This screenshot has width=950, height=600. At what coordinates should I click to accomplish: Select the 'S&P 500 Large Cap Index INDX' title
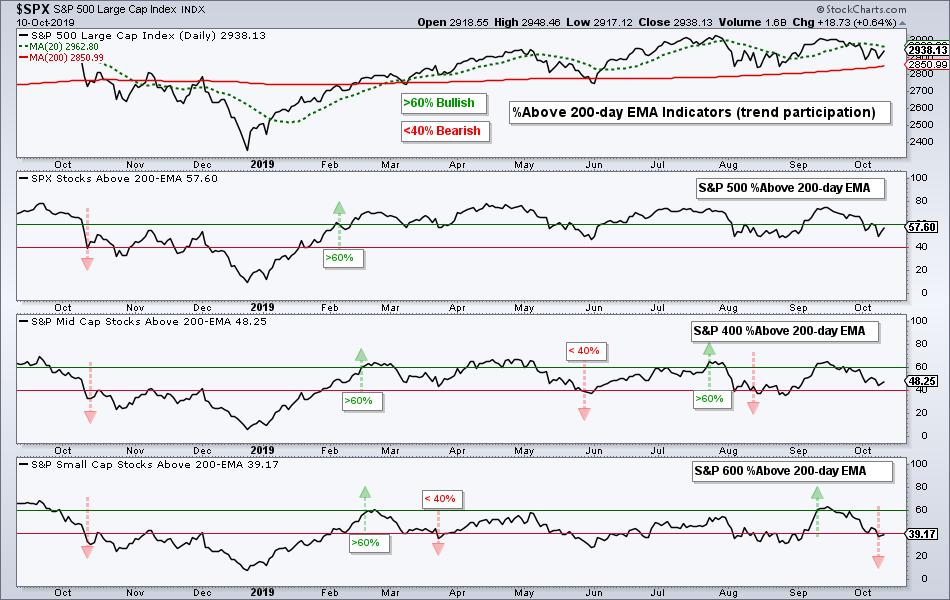pyautogui.click(x=129, y=10)
